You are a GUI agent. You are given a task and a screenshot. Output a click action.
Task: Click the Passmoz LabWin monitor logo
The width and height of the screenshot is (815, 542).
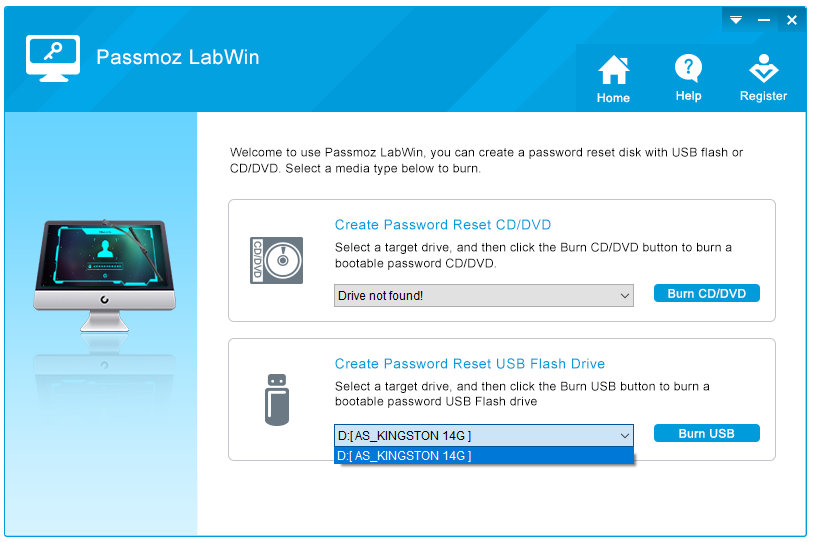pos(53,58)
